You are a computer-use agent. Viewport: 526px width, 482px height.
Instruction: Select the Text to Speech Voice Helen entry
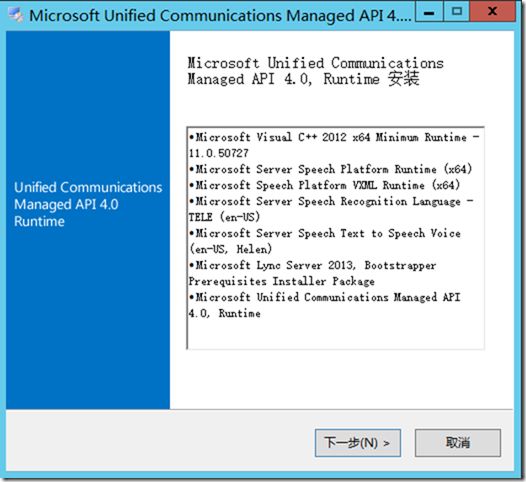pyautogui.click(x=324, y=241)
